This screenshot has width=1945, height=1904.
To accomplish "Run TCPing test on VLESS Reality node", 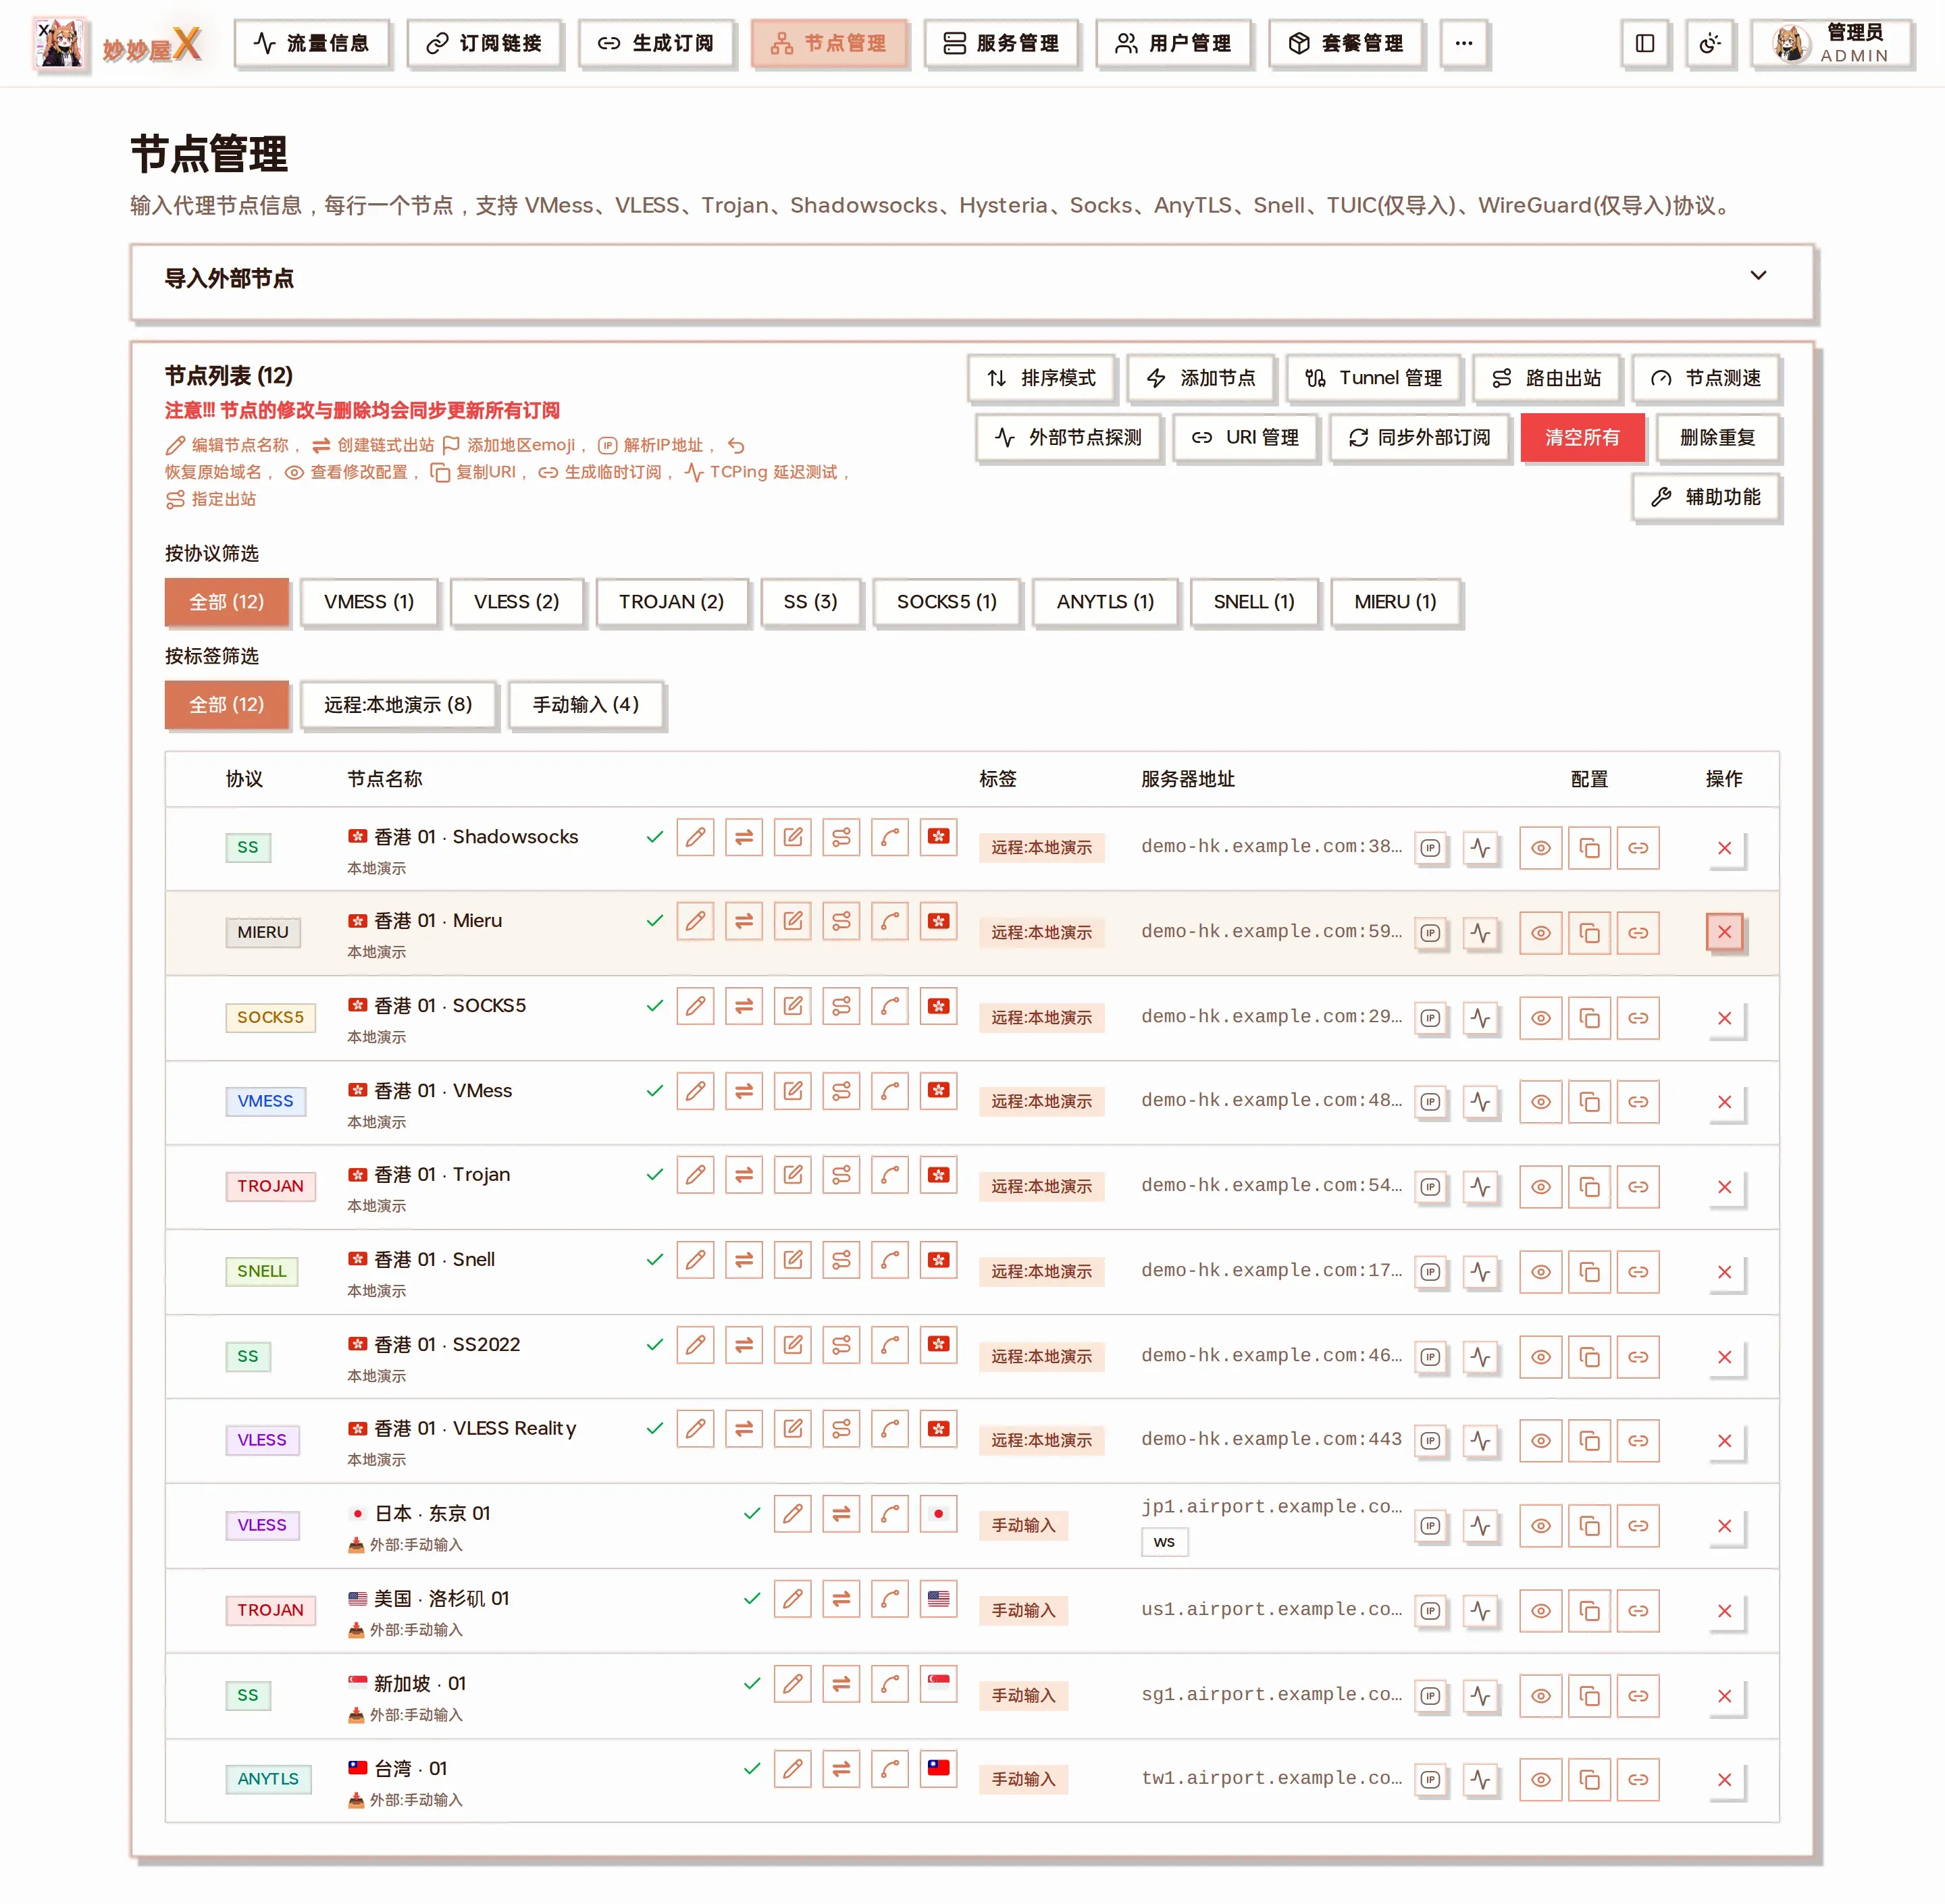I will 1480,1441.
